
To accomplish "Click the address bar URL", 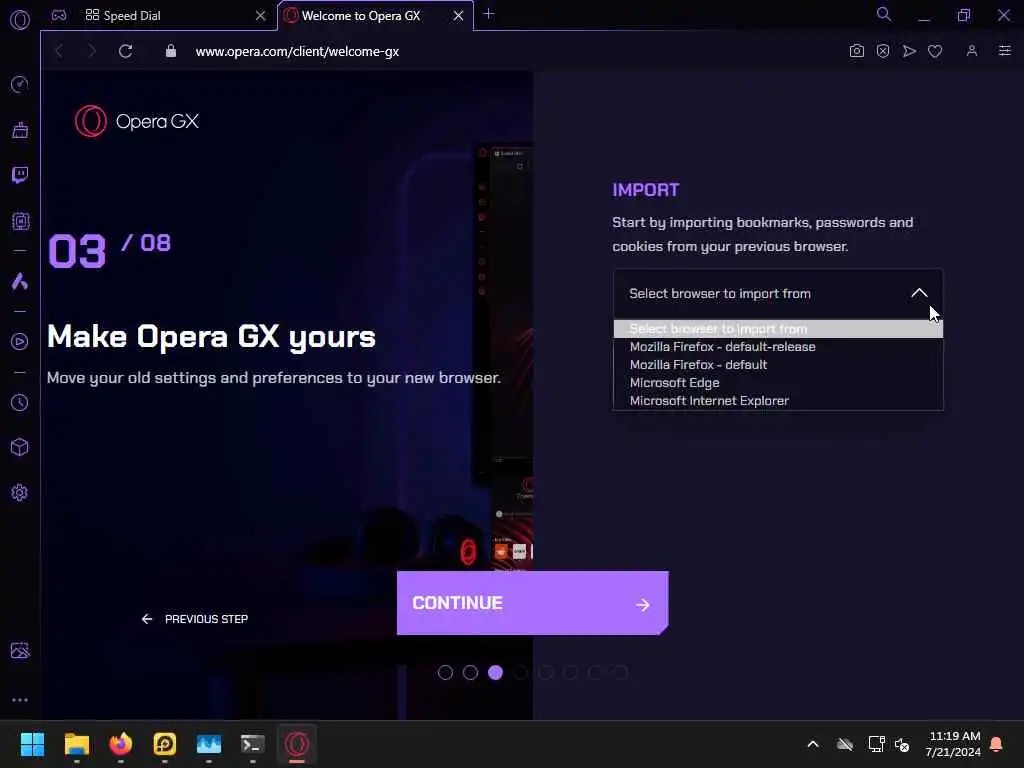I will coord(297,52).
